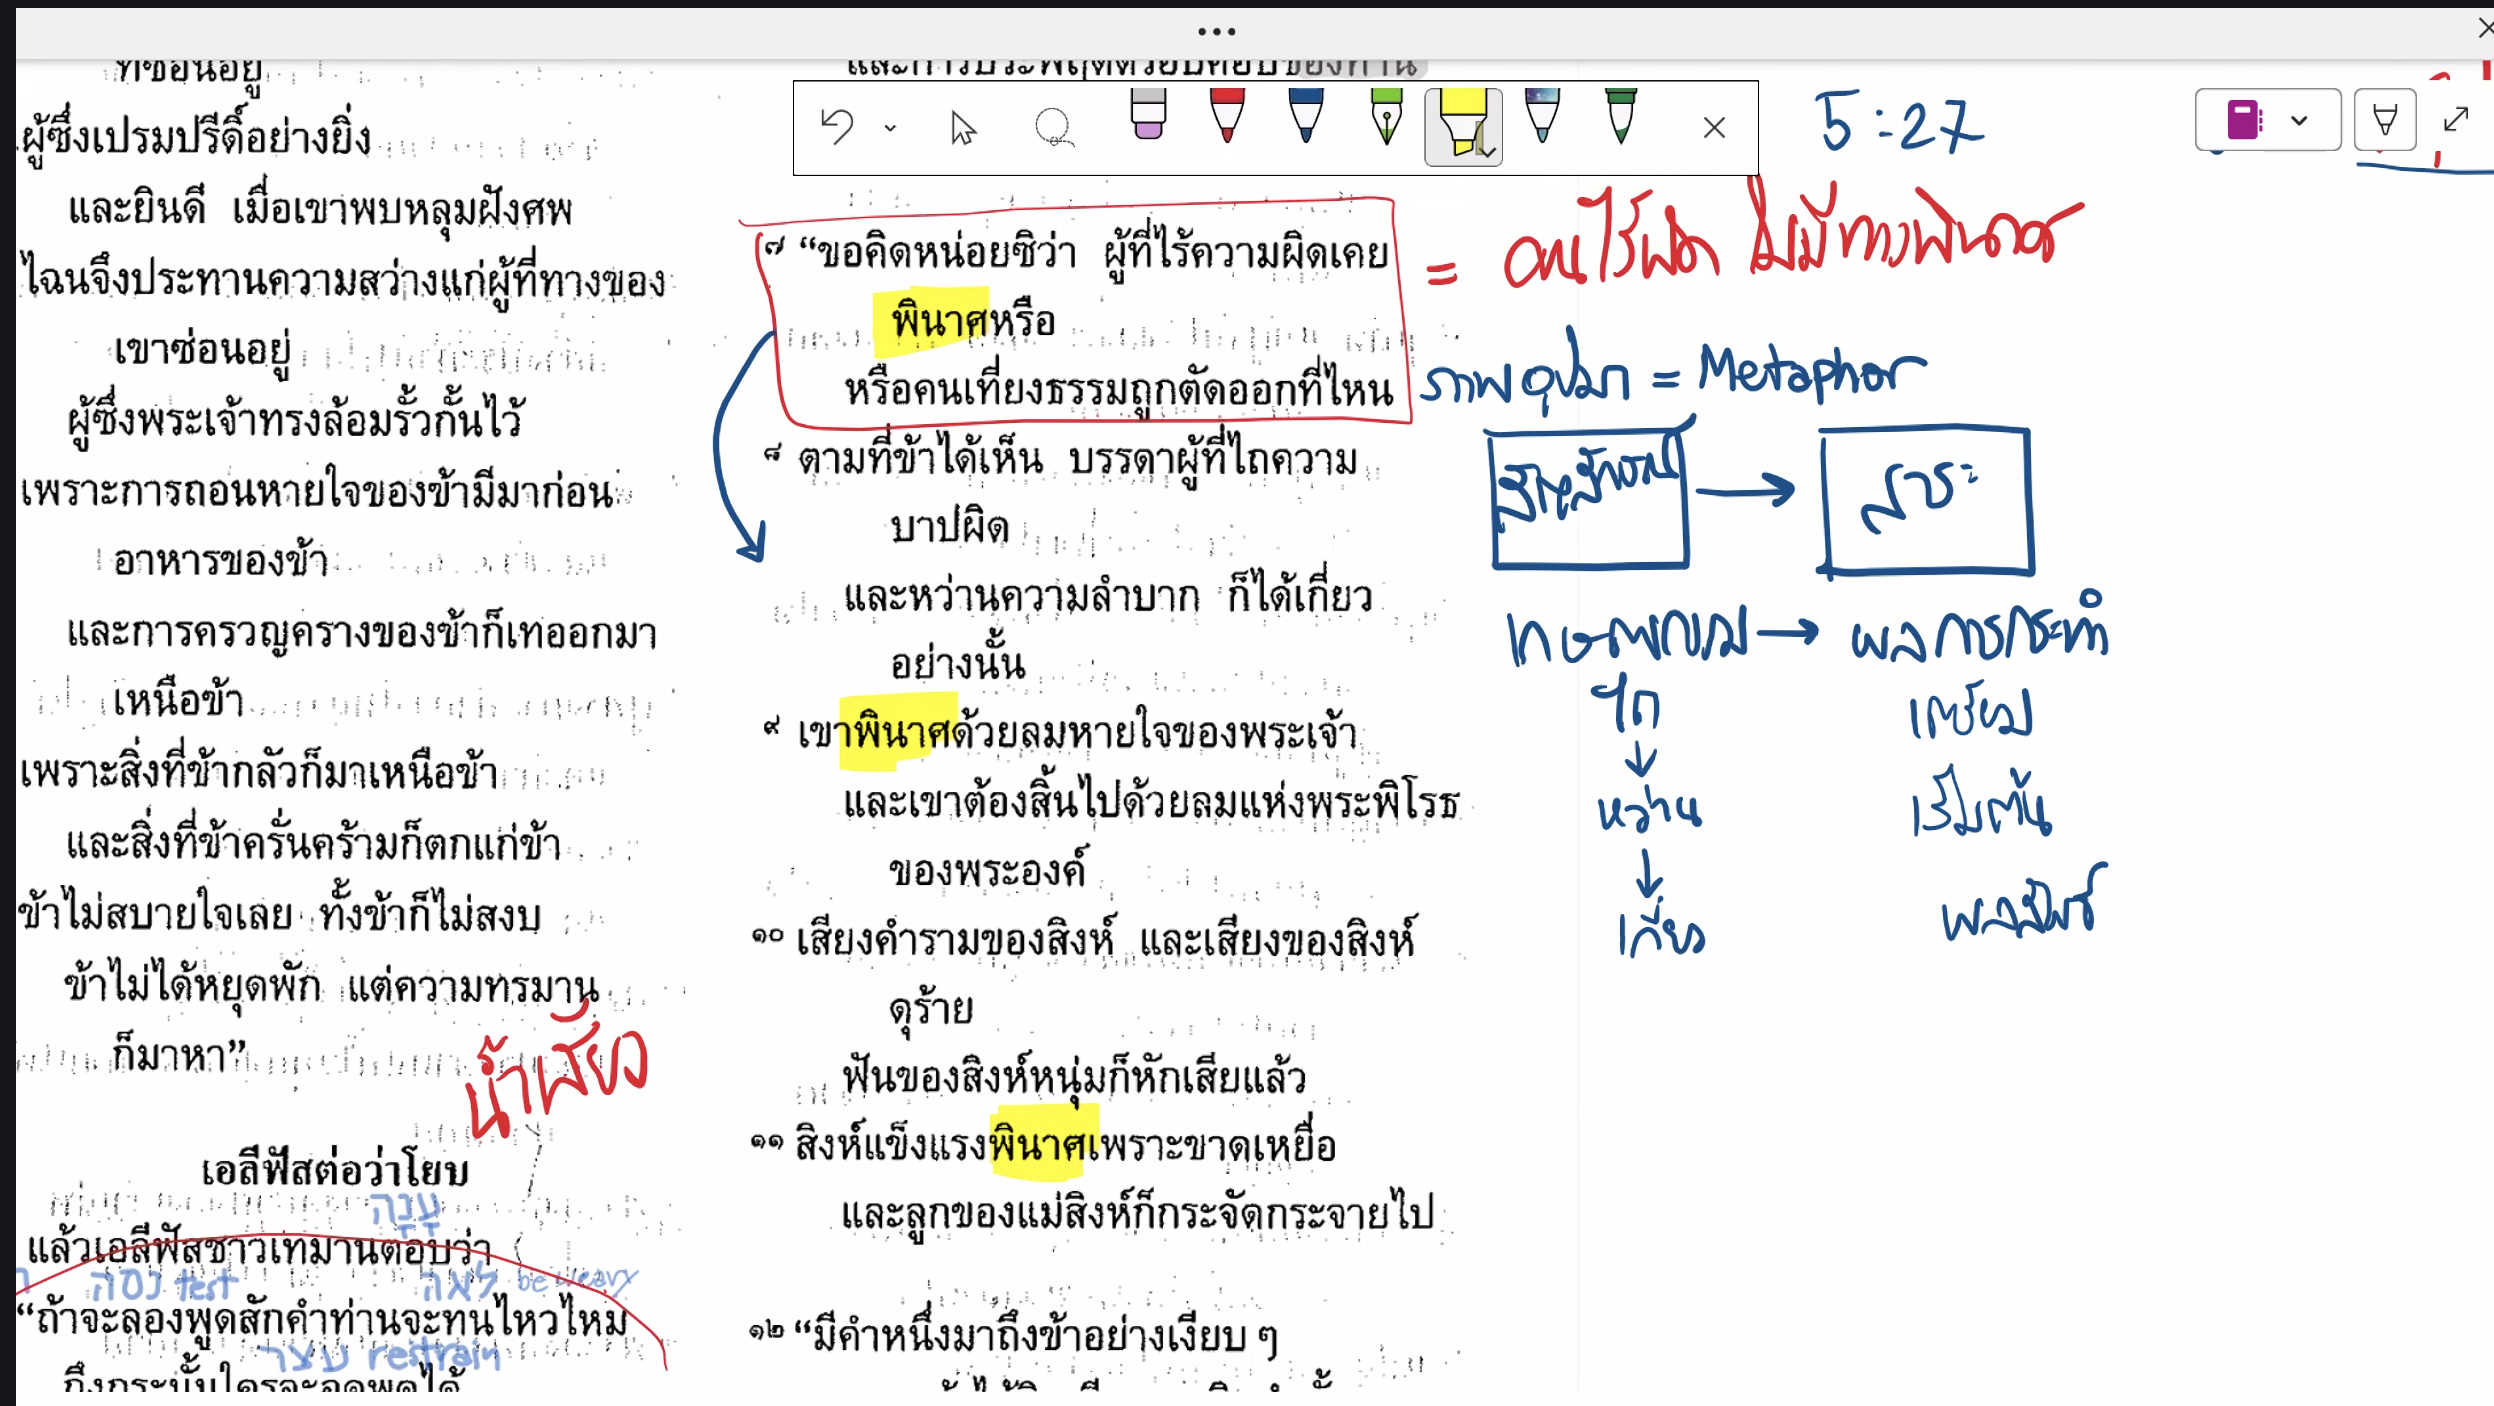Tap the line 'ฟันของสิงห์หนุ่มก็หักเสียแล้ว'

[1074, 1078]
